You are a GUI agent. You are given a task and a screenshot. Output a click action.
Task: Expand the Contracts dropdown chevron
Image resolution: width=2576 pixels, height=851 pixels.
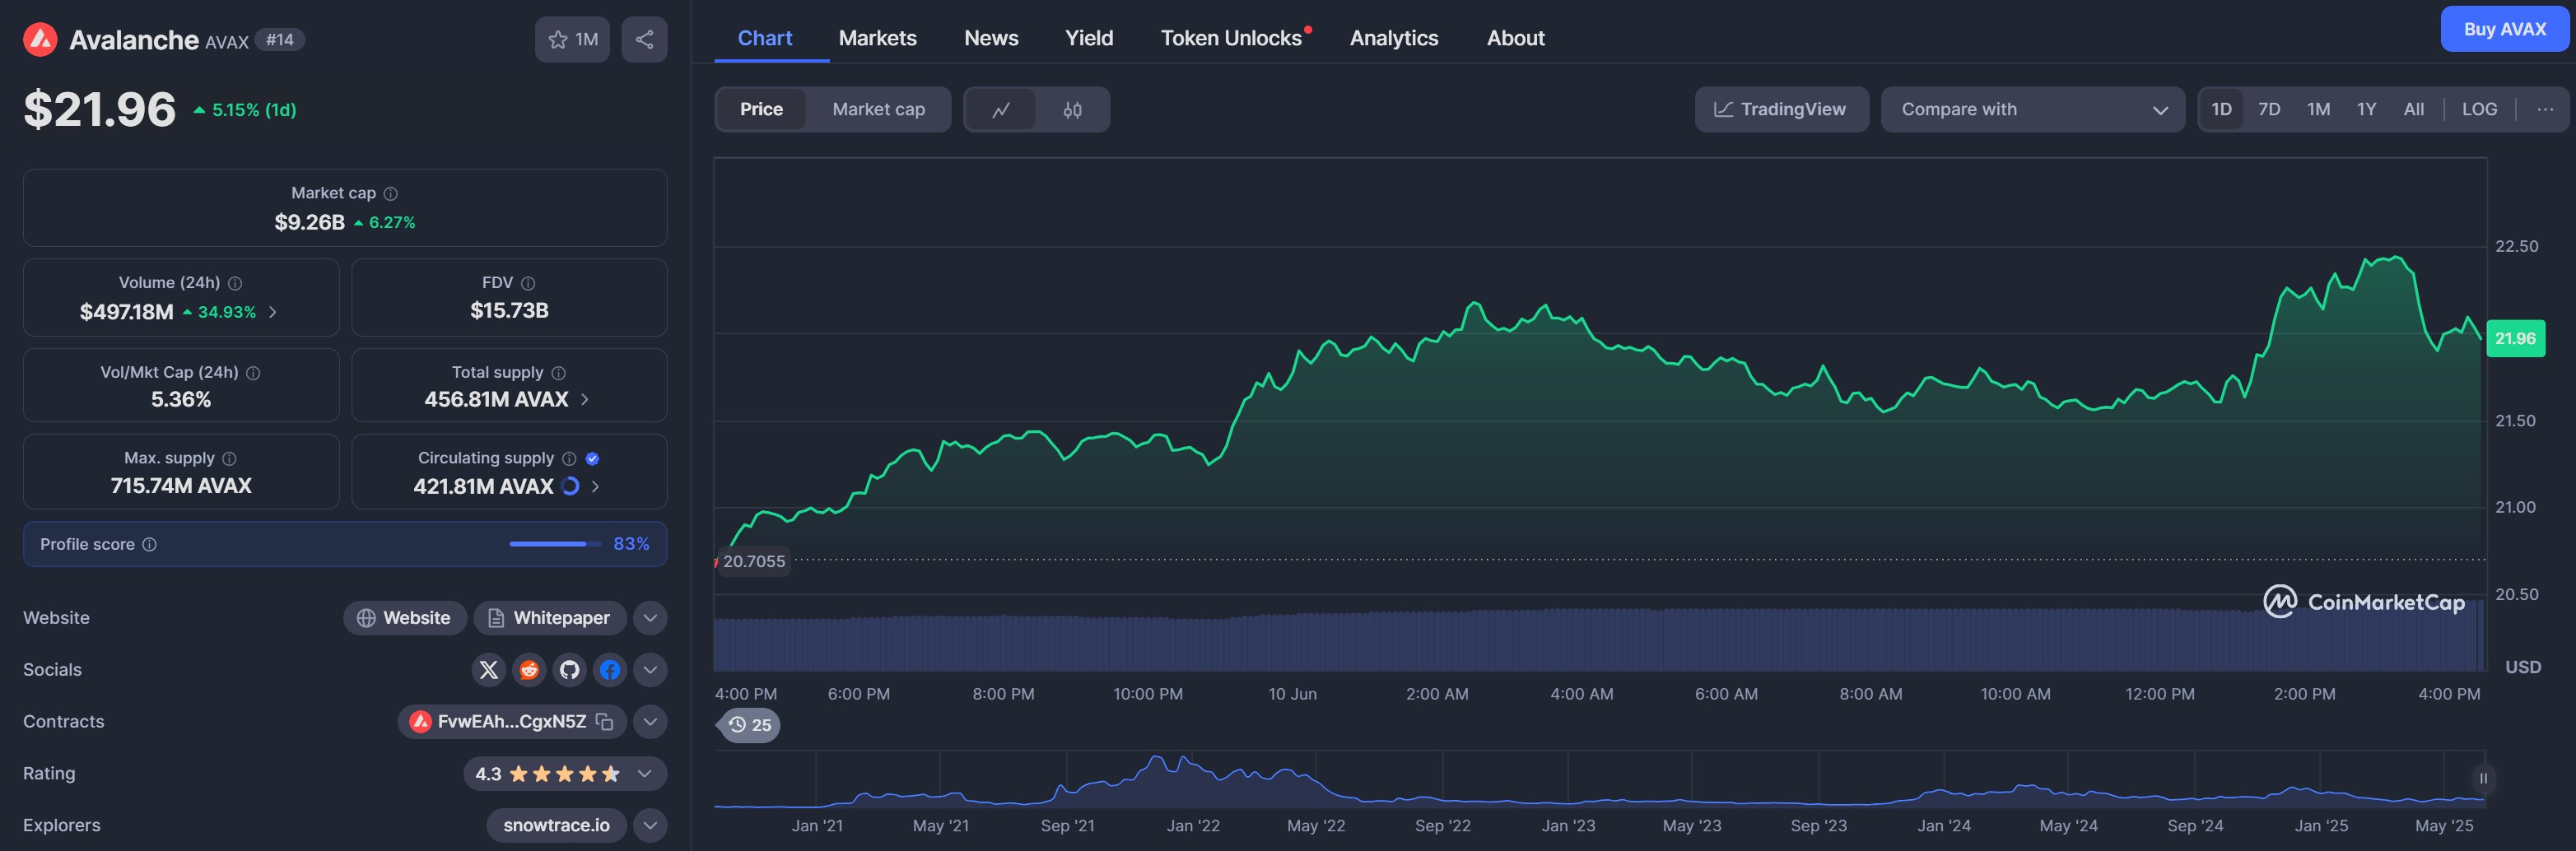650,722
